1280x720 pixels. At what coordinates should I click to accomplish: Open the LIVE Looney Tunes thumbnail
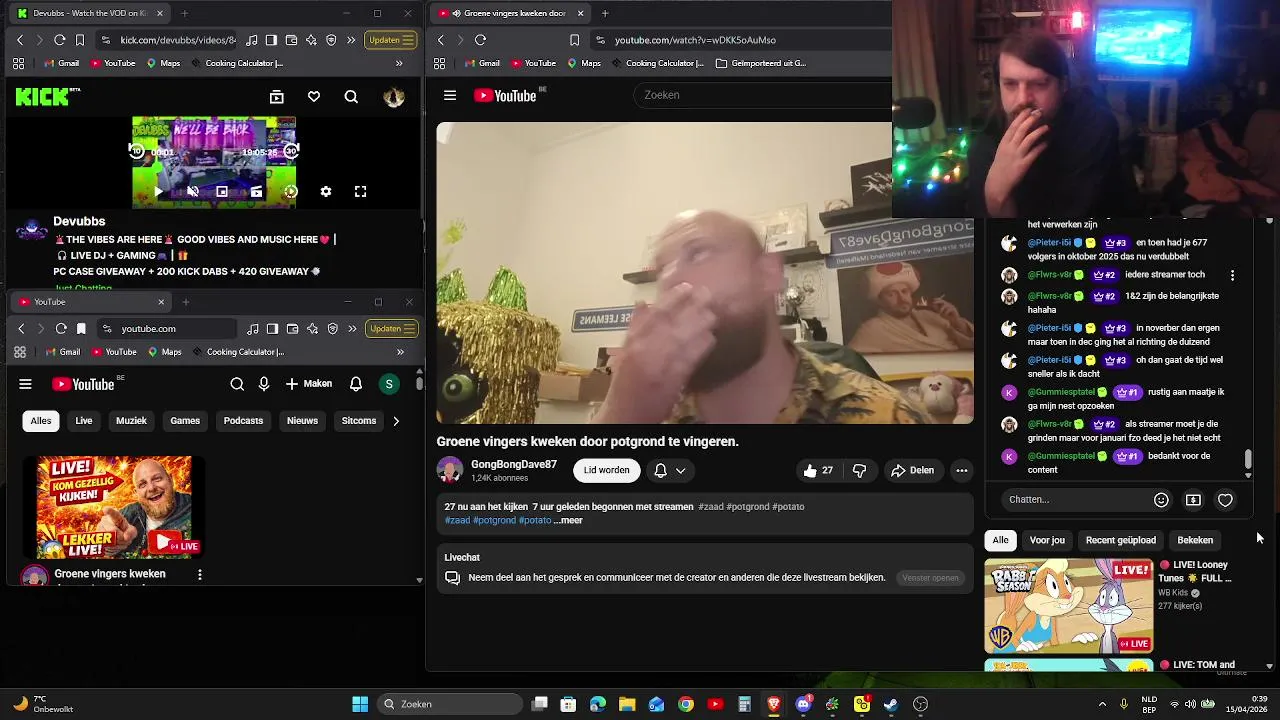[1068, 606]
